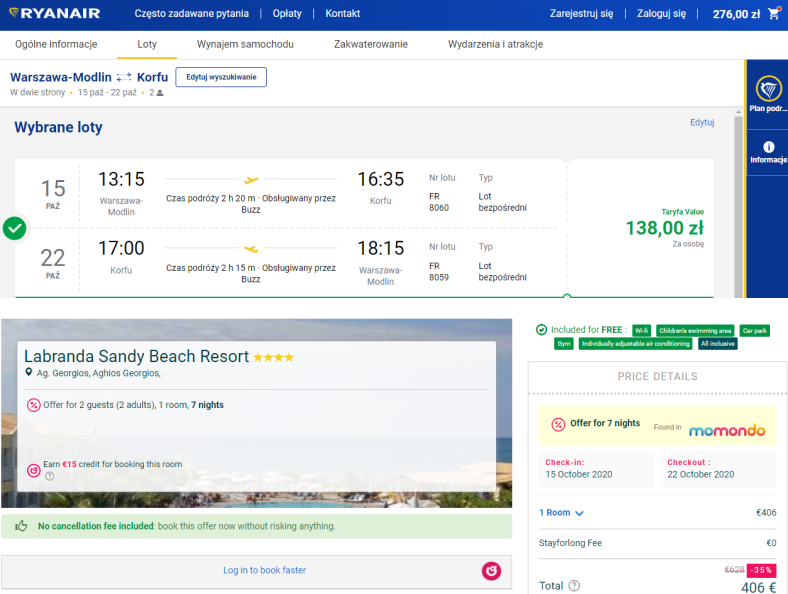The image size is (788, 594).
Task: Click Zarejestruj się link
Action: point(581,14)
